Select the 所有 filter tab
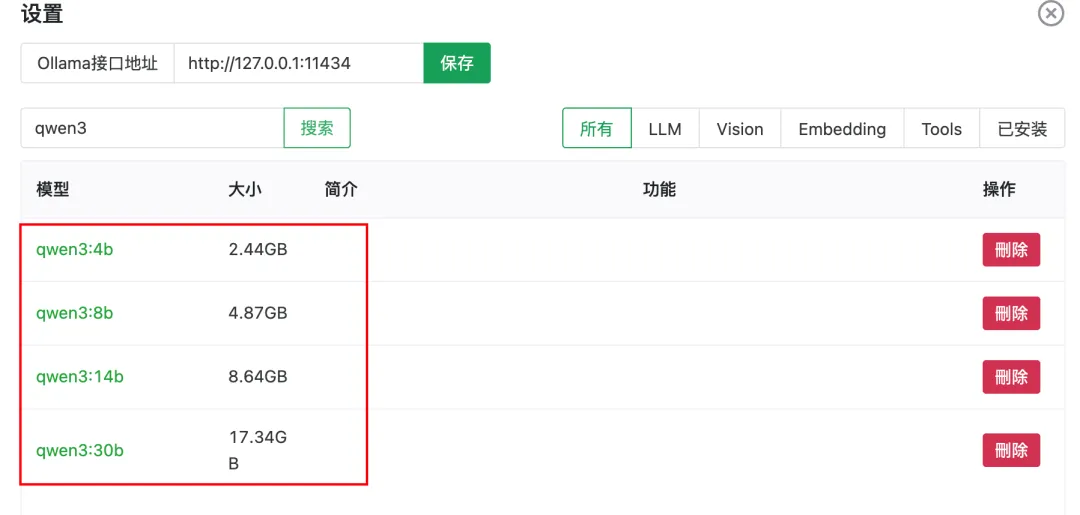Screen dimensions: 1080x515 [x=596, y=128]
